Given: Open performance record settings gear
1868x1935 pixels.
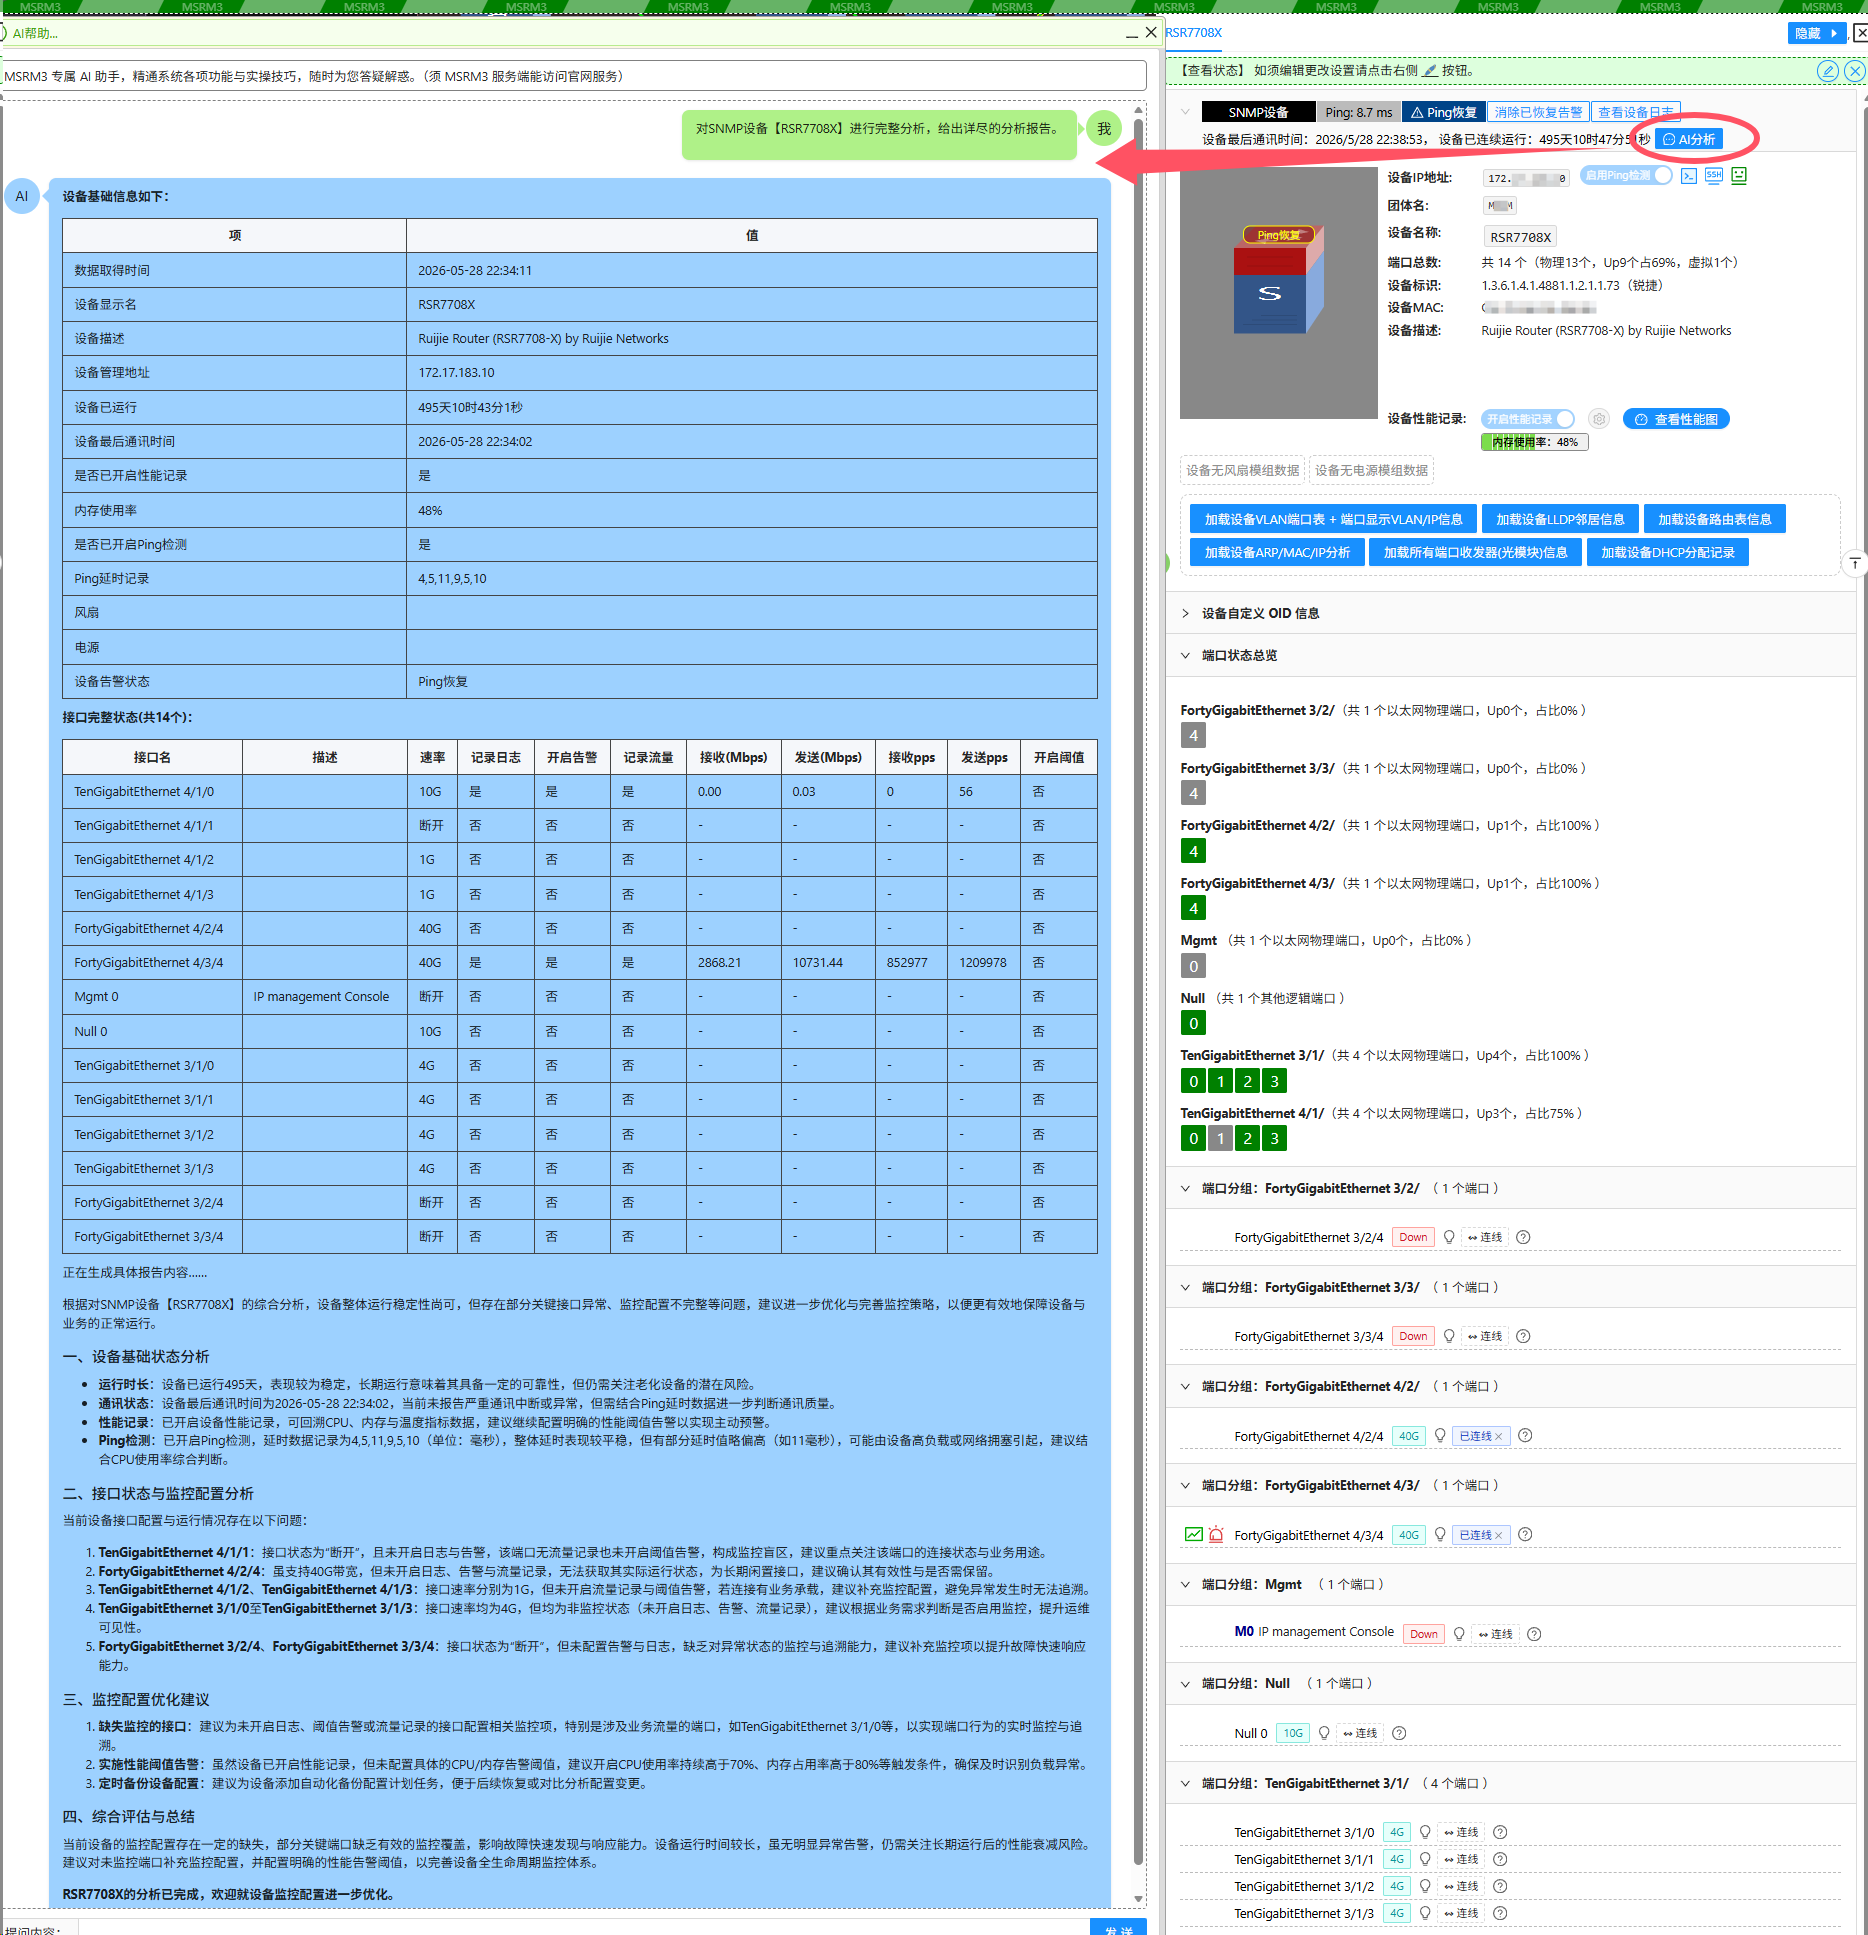Looking at the screenshot, I should [x=1599, y=419].
